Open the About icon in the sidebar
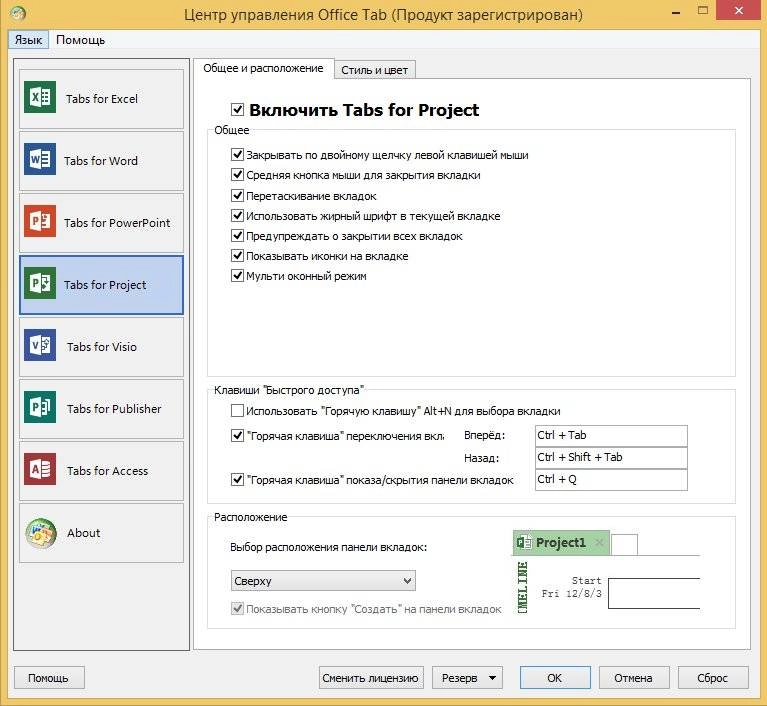 pyautogui.click(x=41, y=533)
